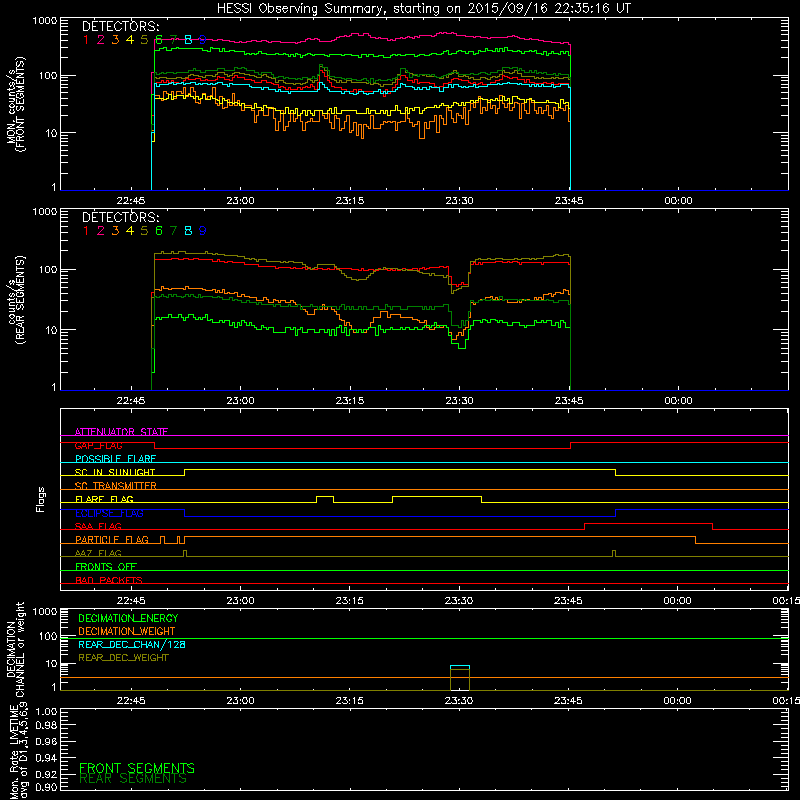Select red detector number 1 in the rear segments legend

click(86, 231)
